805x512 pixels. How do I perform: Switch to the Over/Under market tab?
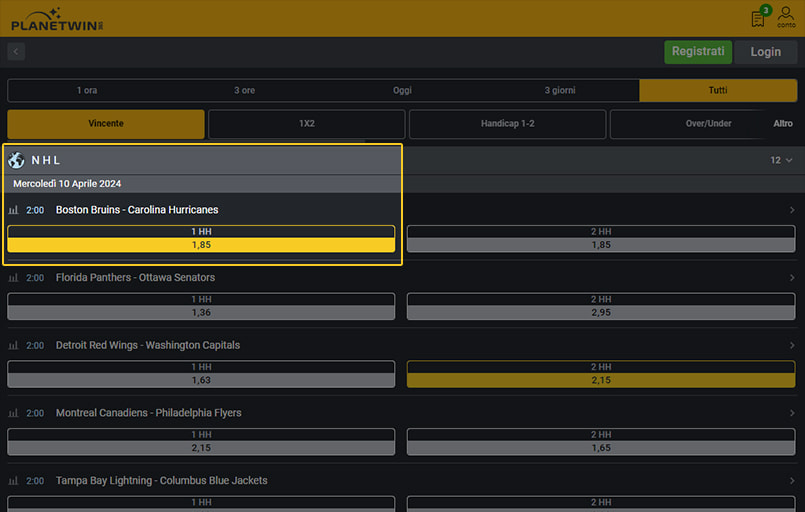708,124
